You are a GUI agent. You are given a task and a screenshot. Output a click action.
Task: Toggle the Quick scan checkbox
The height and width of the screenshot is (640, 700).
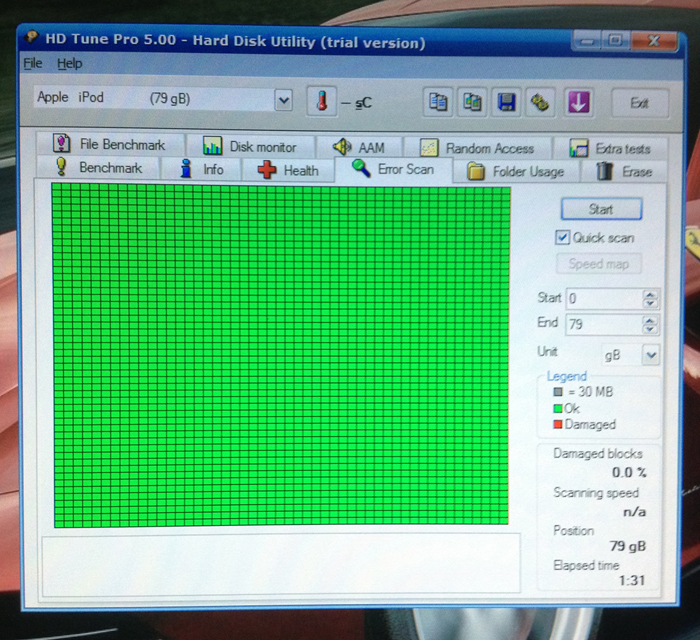coord(563,238)
